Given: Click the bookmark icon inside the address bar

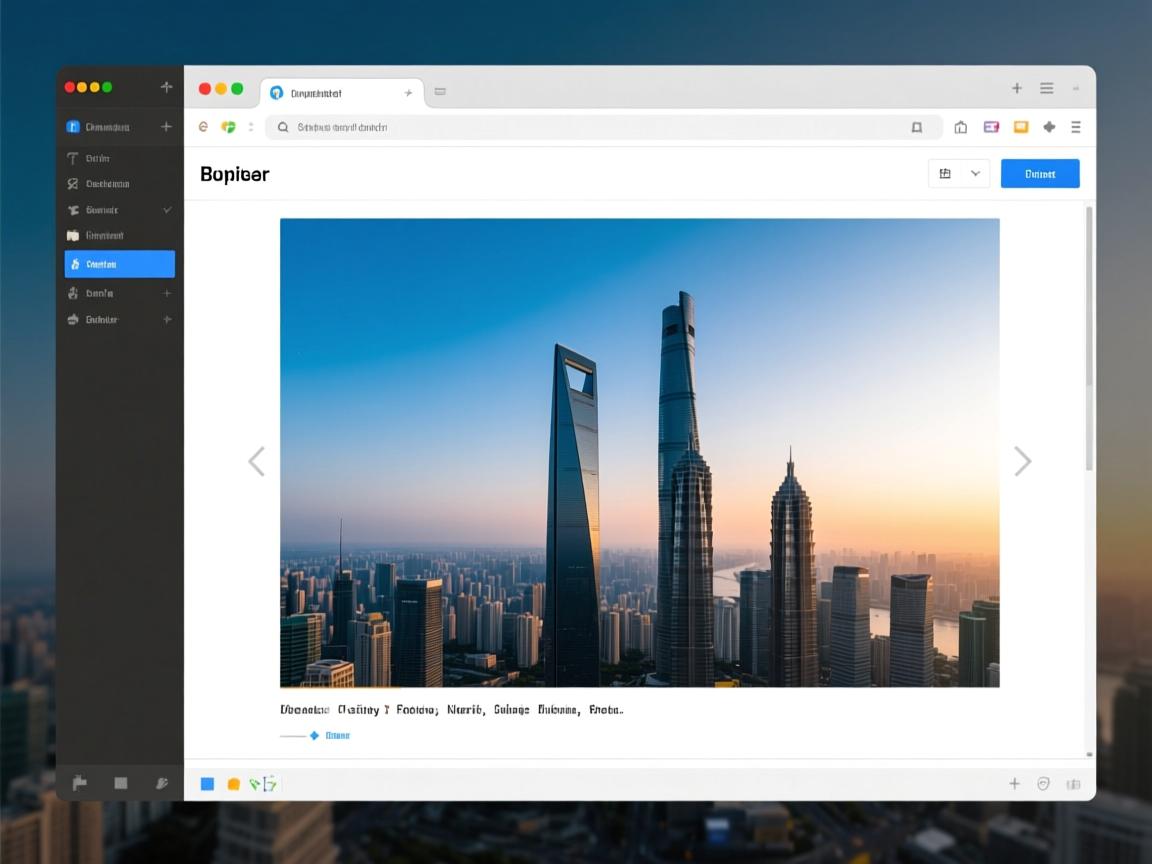Looking at the screenshot, I should [x=916, y=127].
